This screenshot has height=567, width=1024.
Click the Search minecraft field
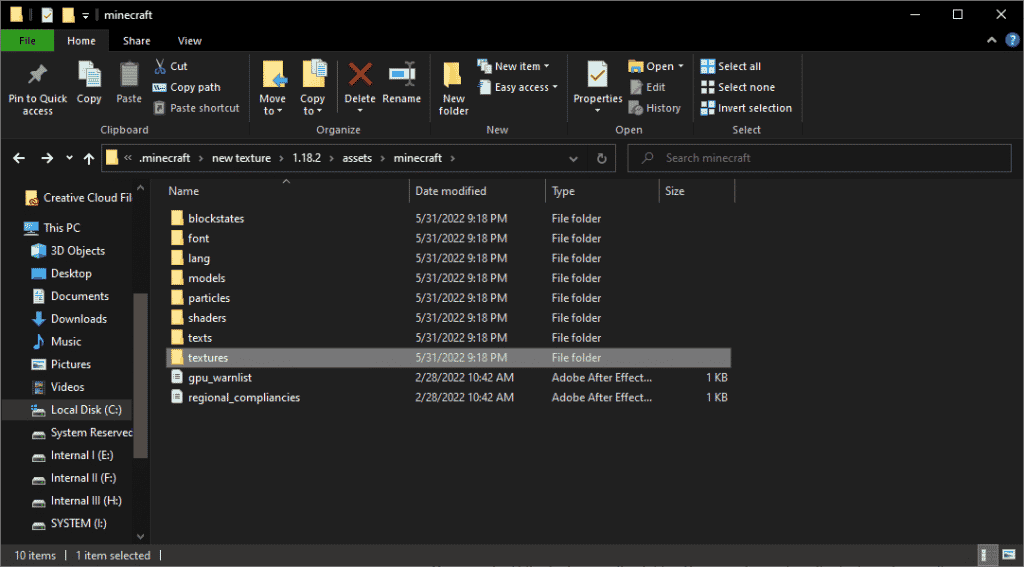pyautogui.click(x=819, y=158)
